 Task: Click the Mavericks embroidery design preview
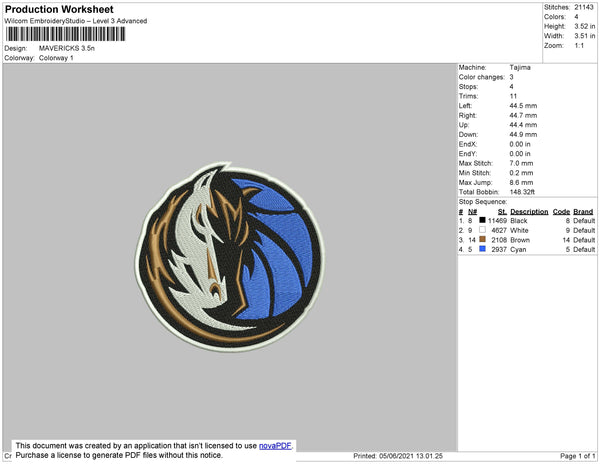[x=229, y=257]
